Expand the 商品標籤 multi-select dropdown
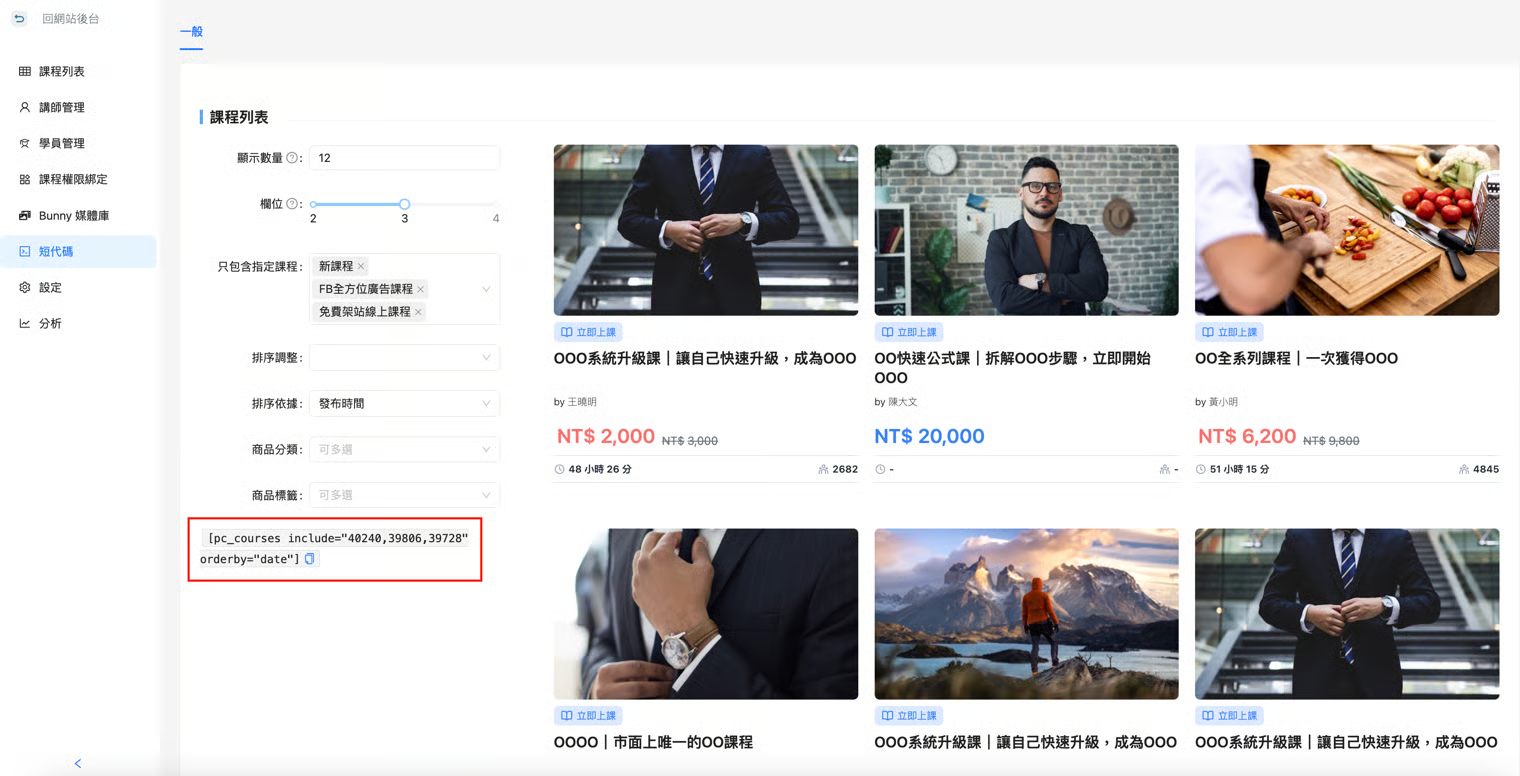The height and width of the screenshot is (776, 1520). coord(404,495)
